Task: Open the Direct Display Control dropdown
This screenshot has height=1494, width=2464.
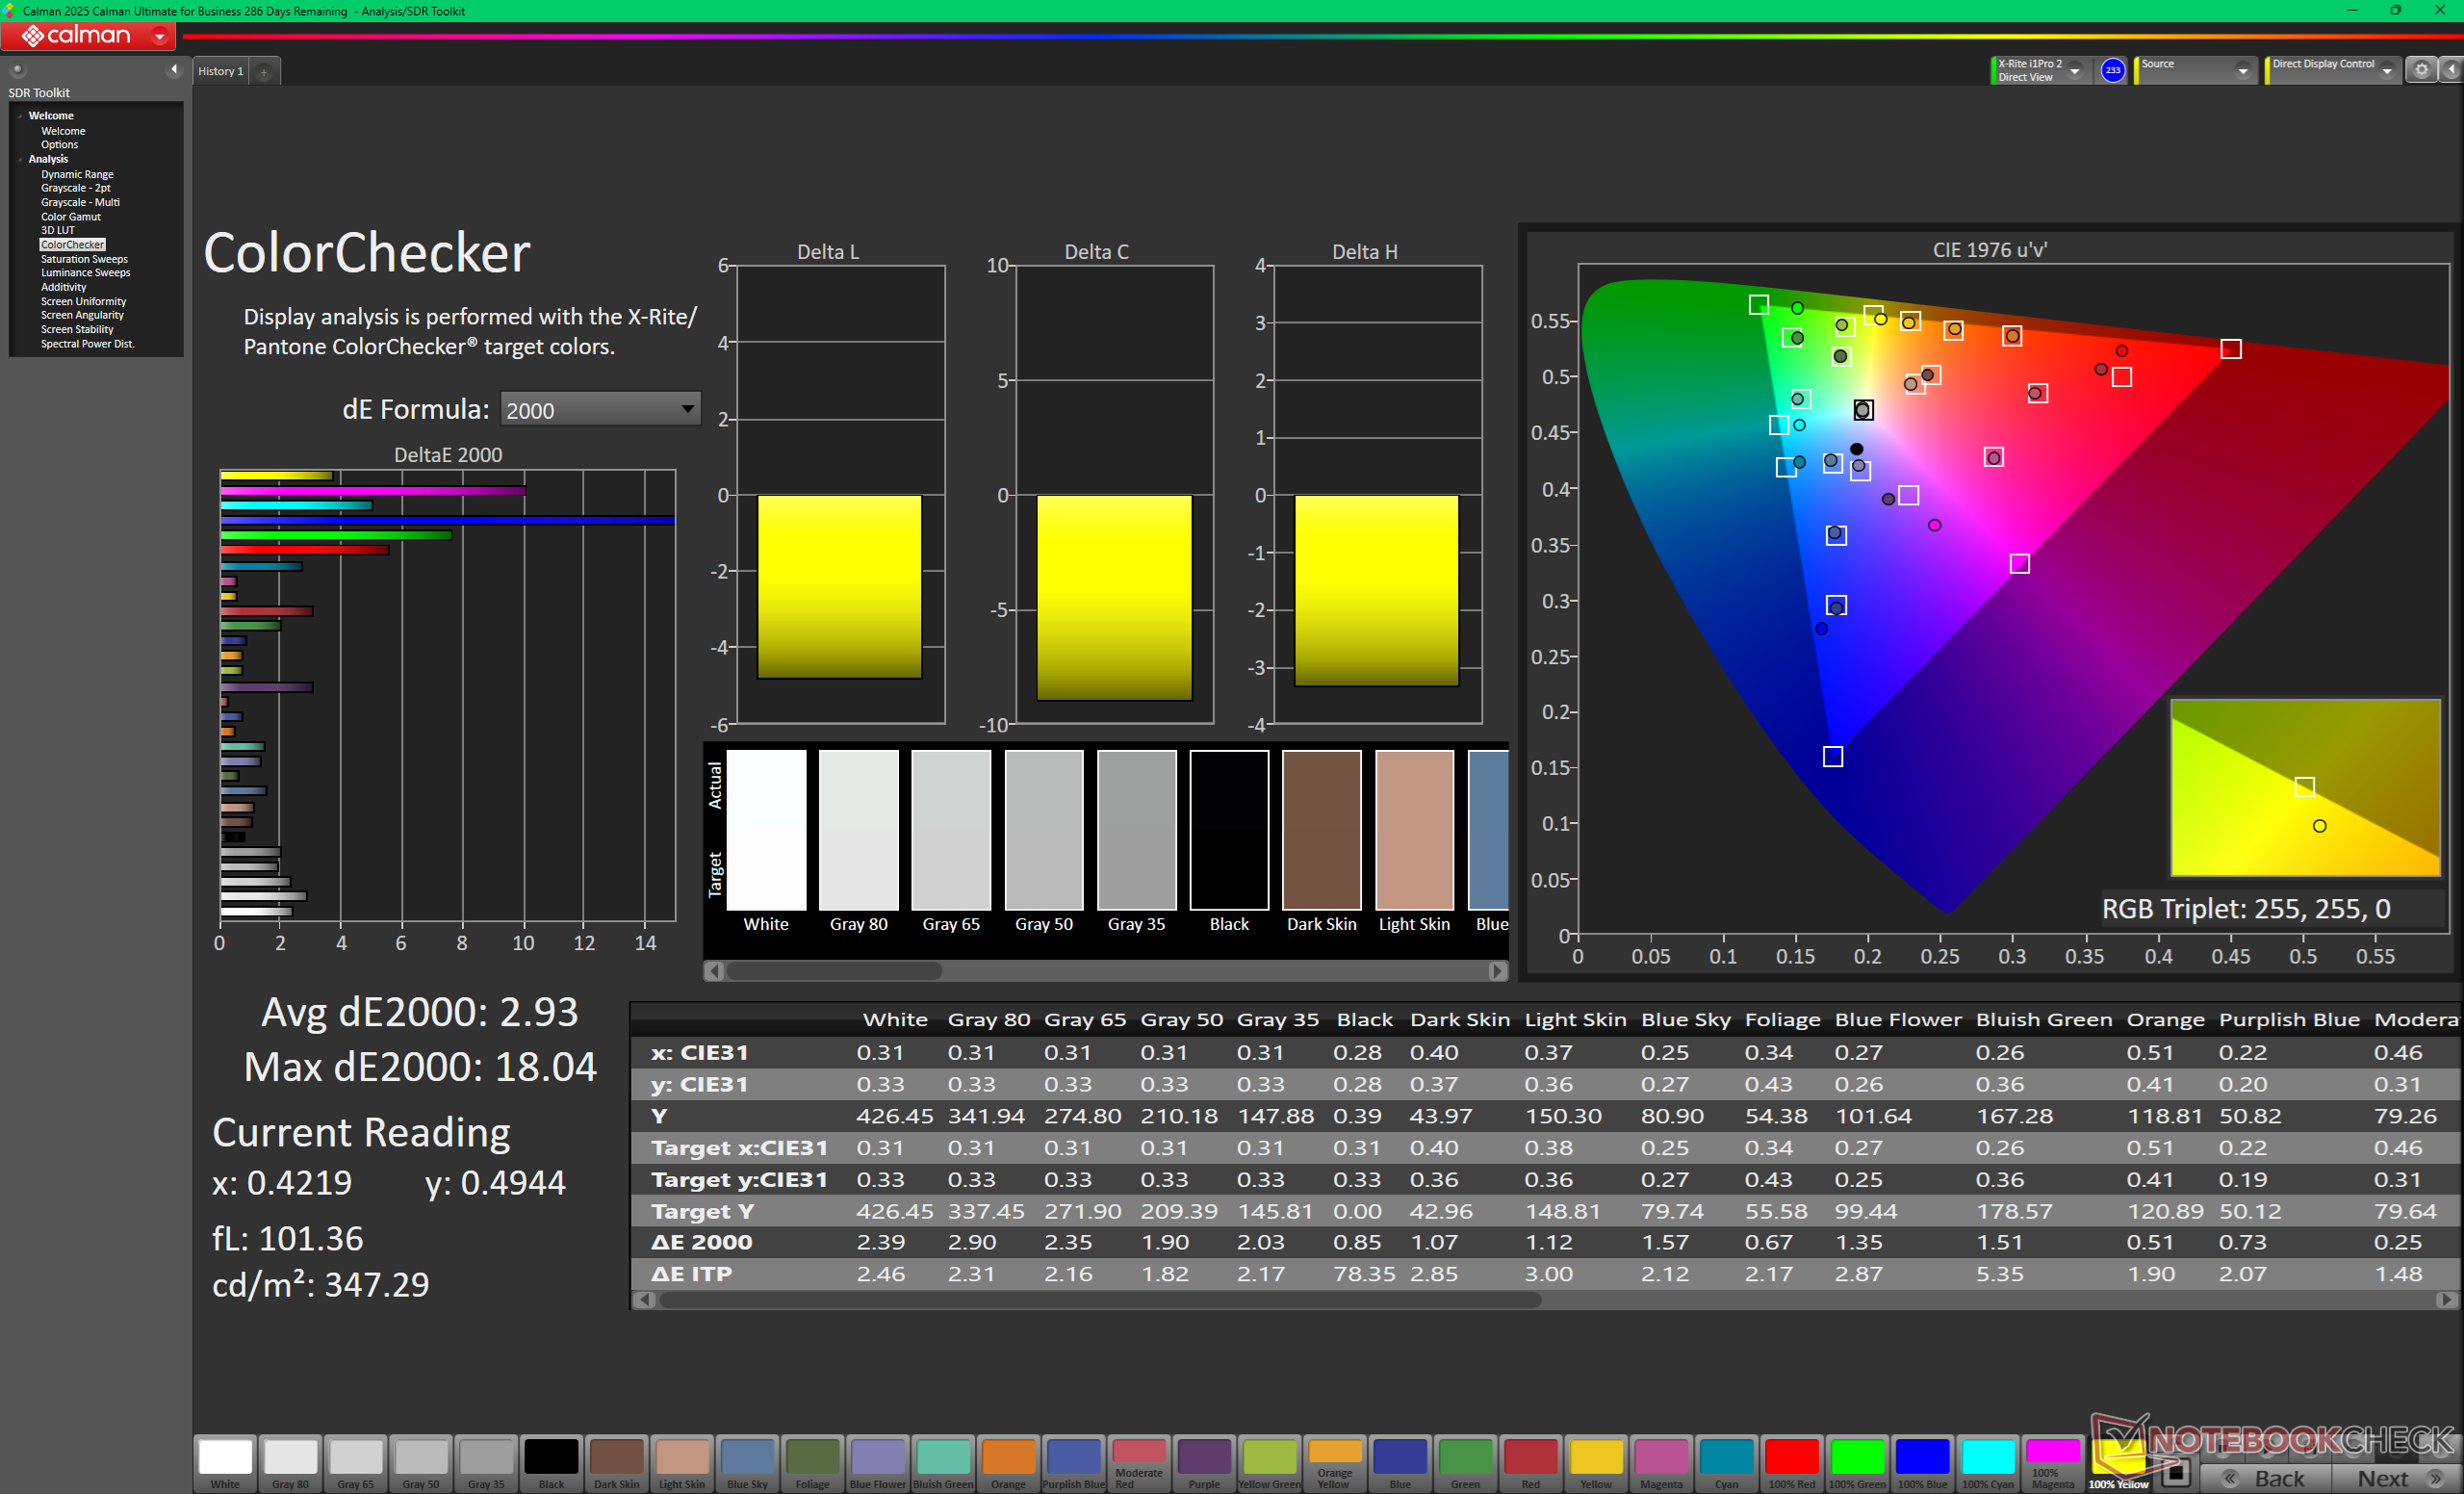Action: (x=2388, y=71)
